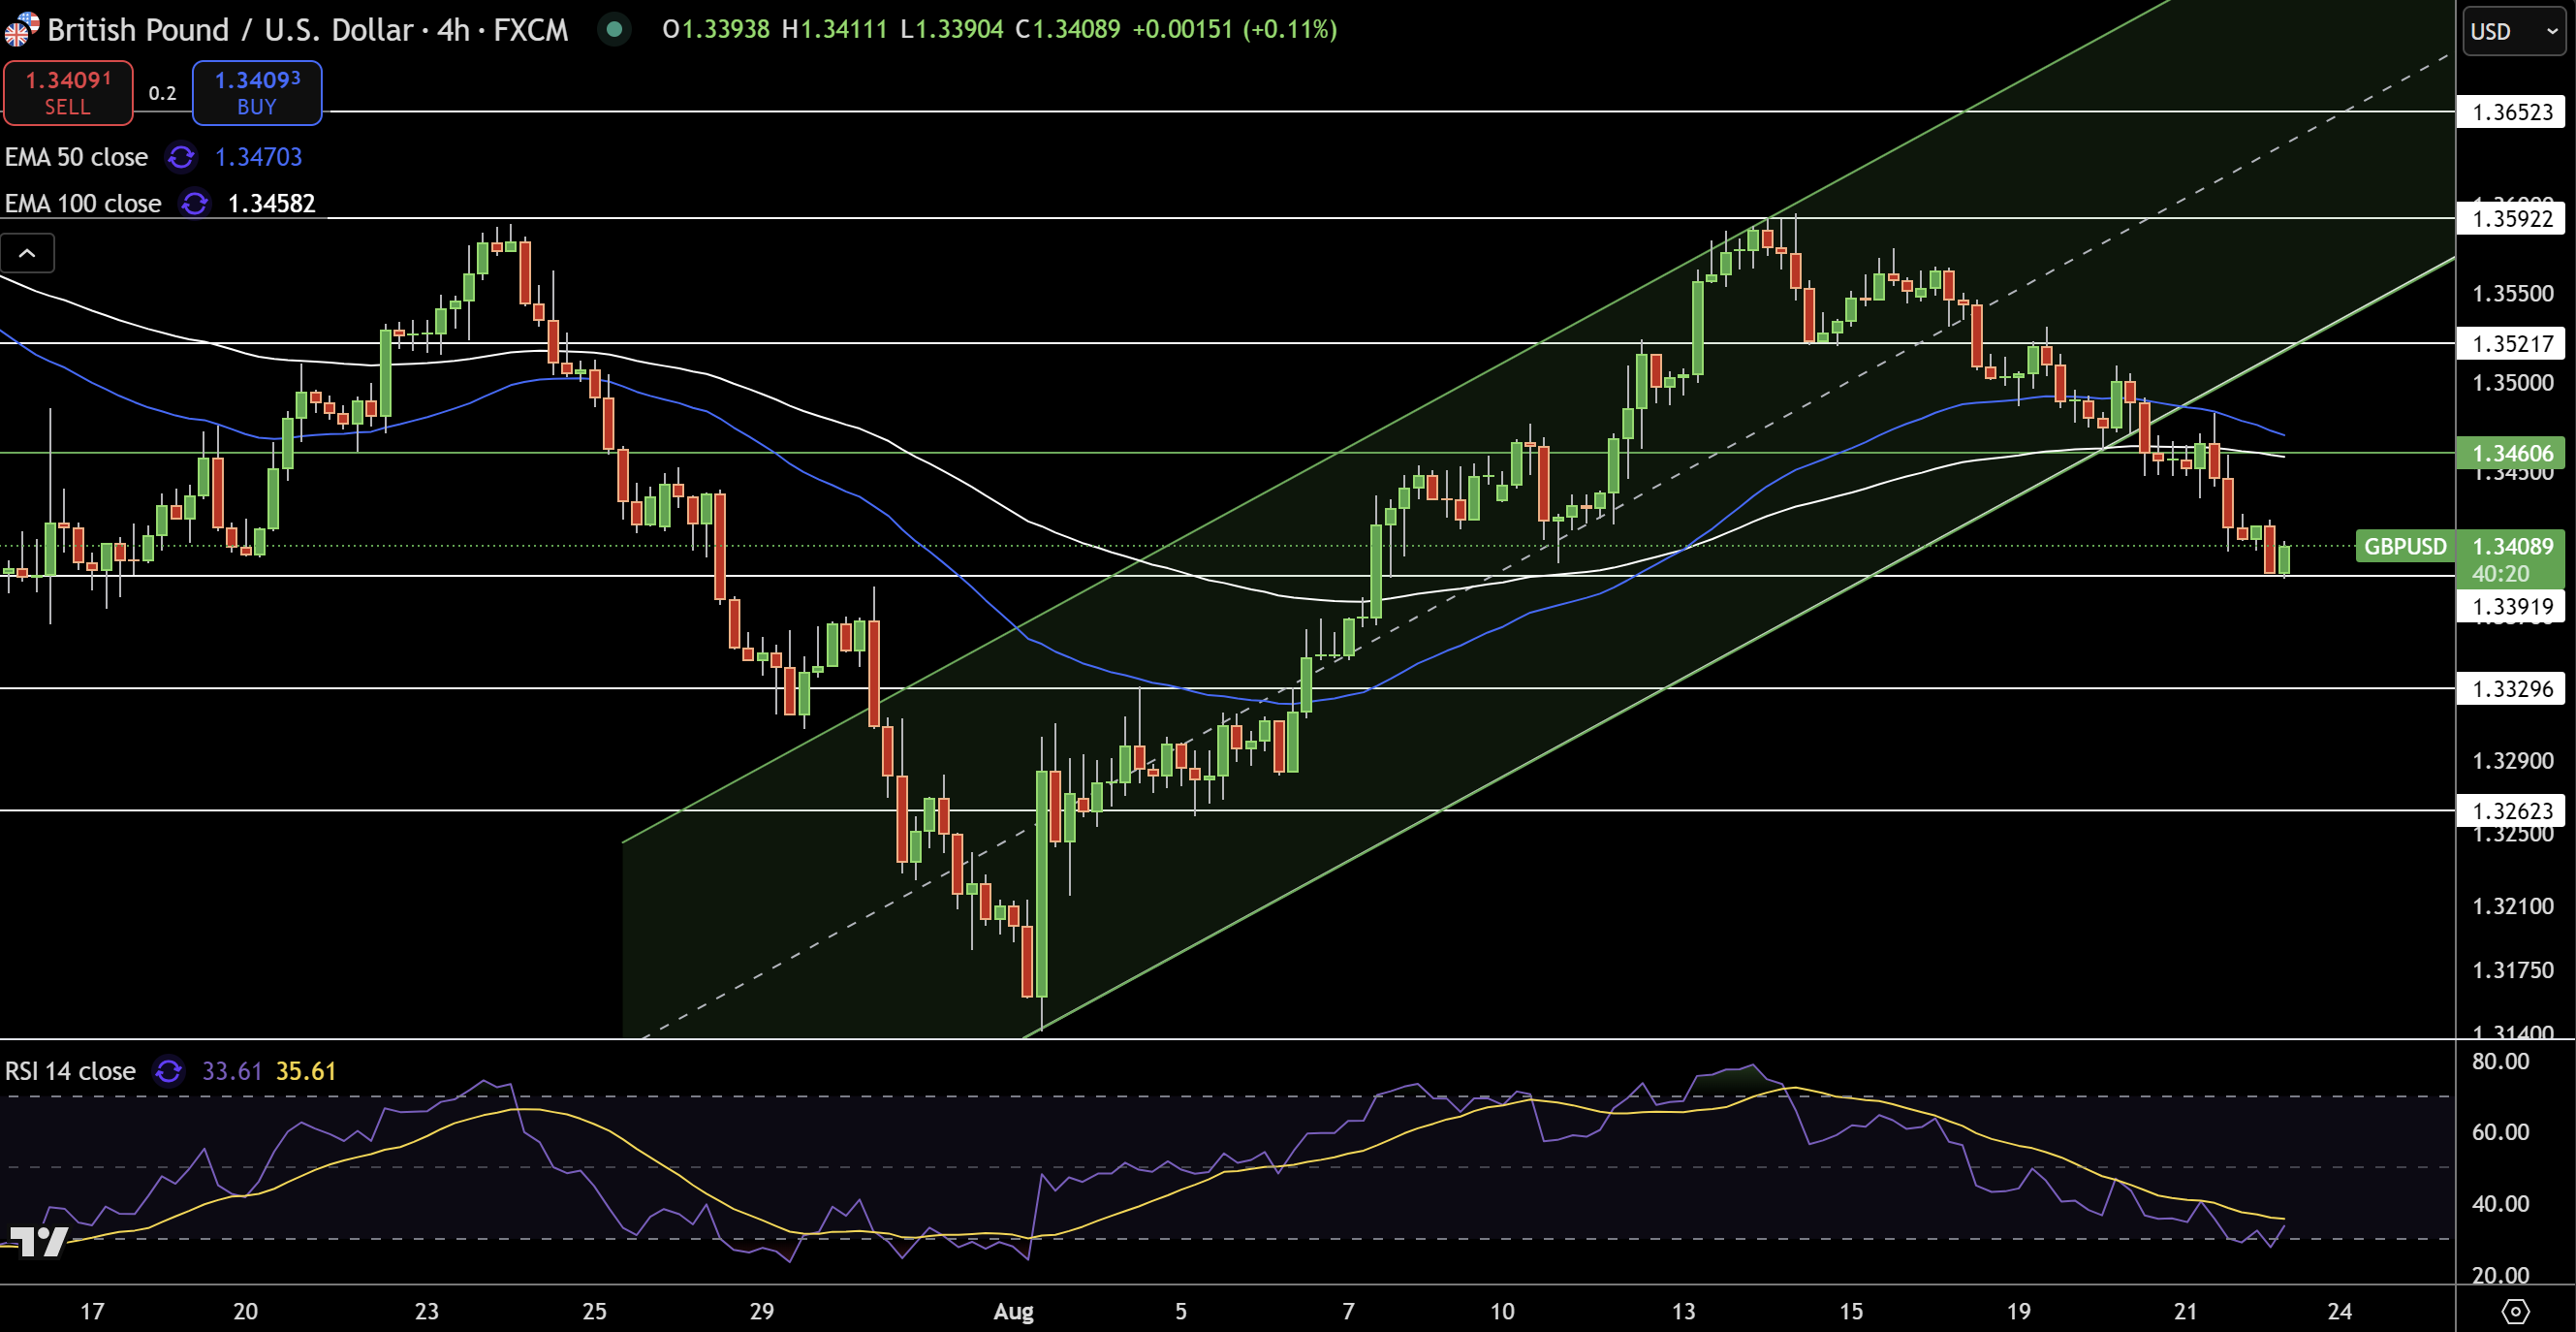
Task: Click the 1.33296 price label
Action: [x=2512, y=689]
